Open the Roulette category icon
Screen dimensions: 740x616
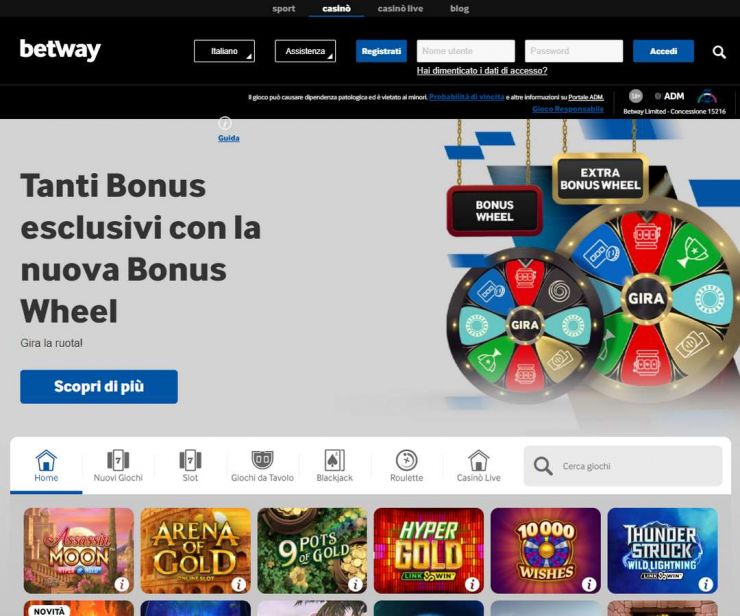[x=406, y=460]
